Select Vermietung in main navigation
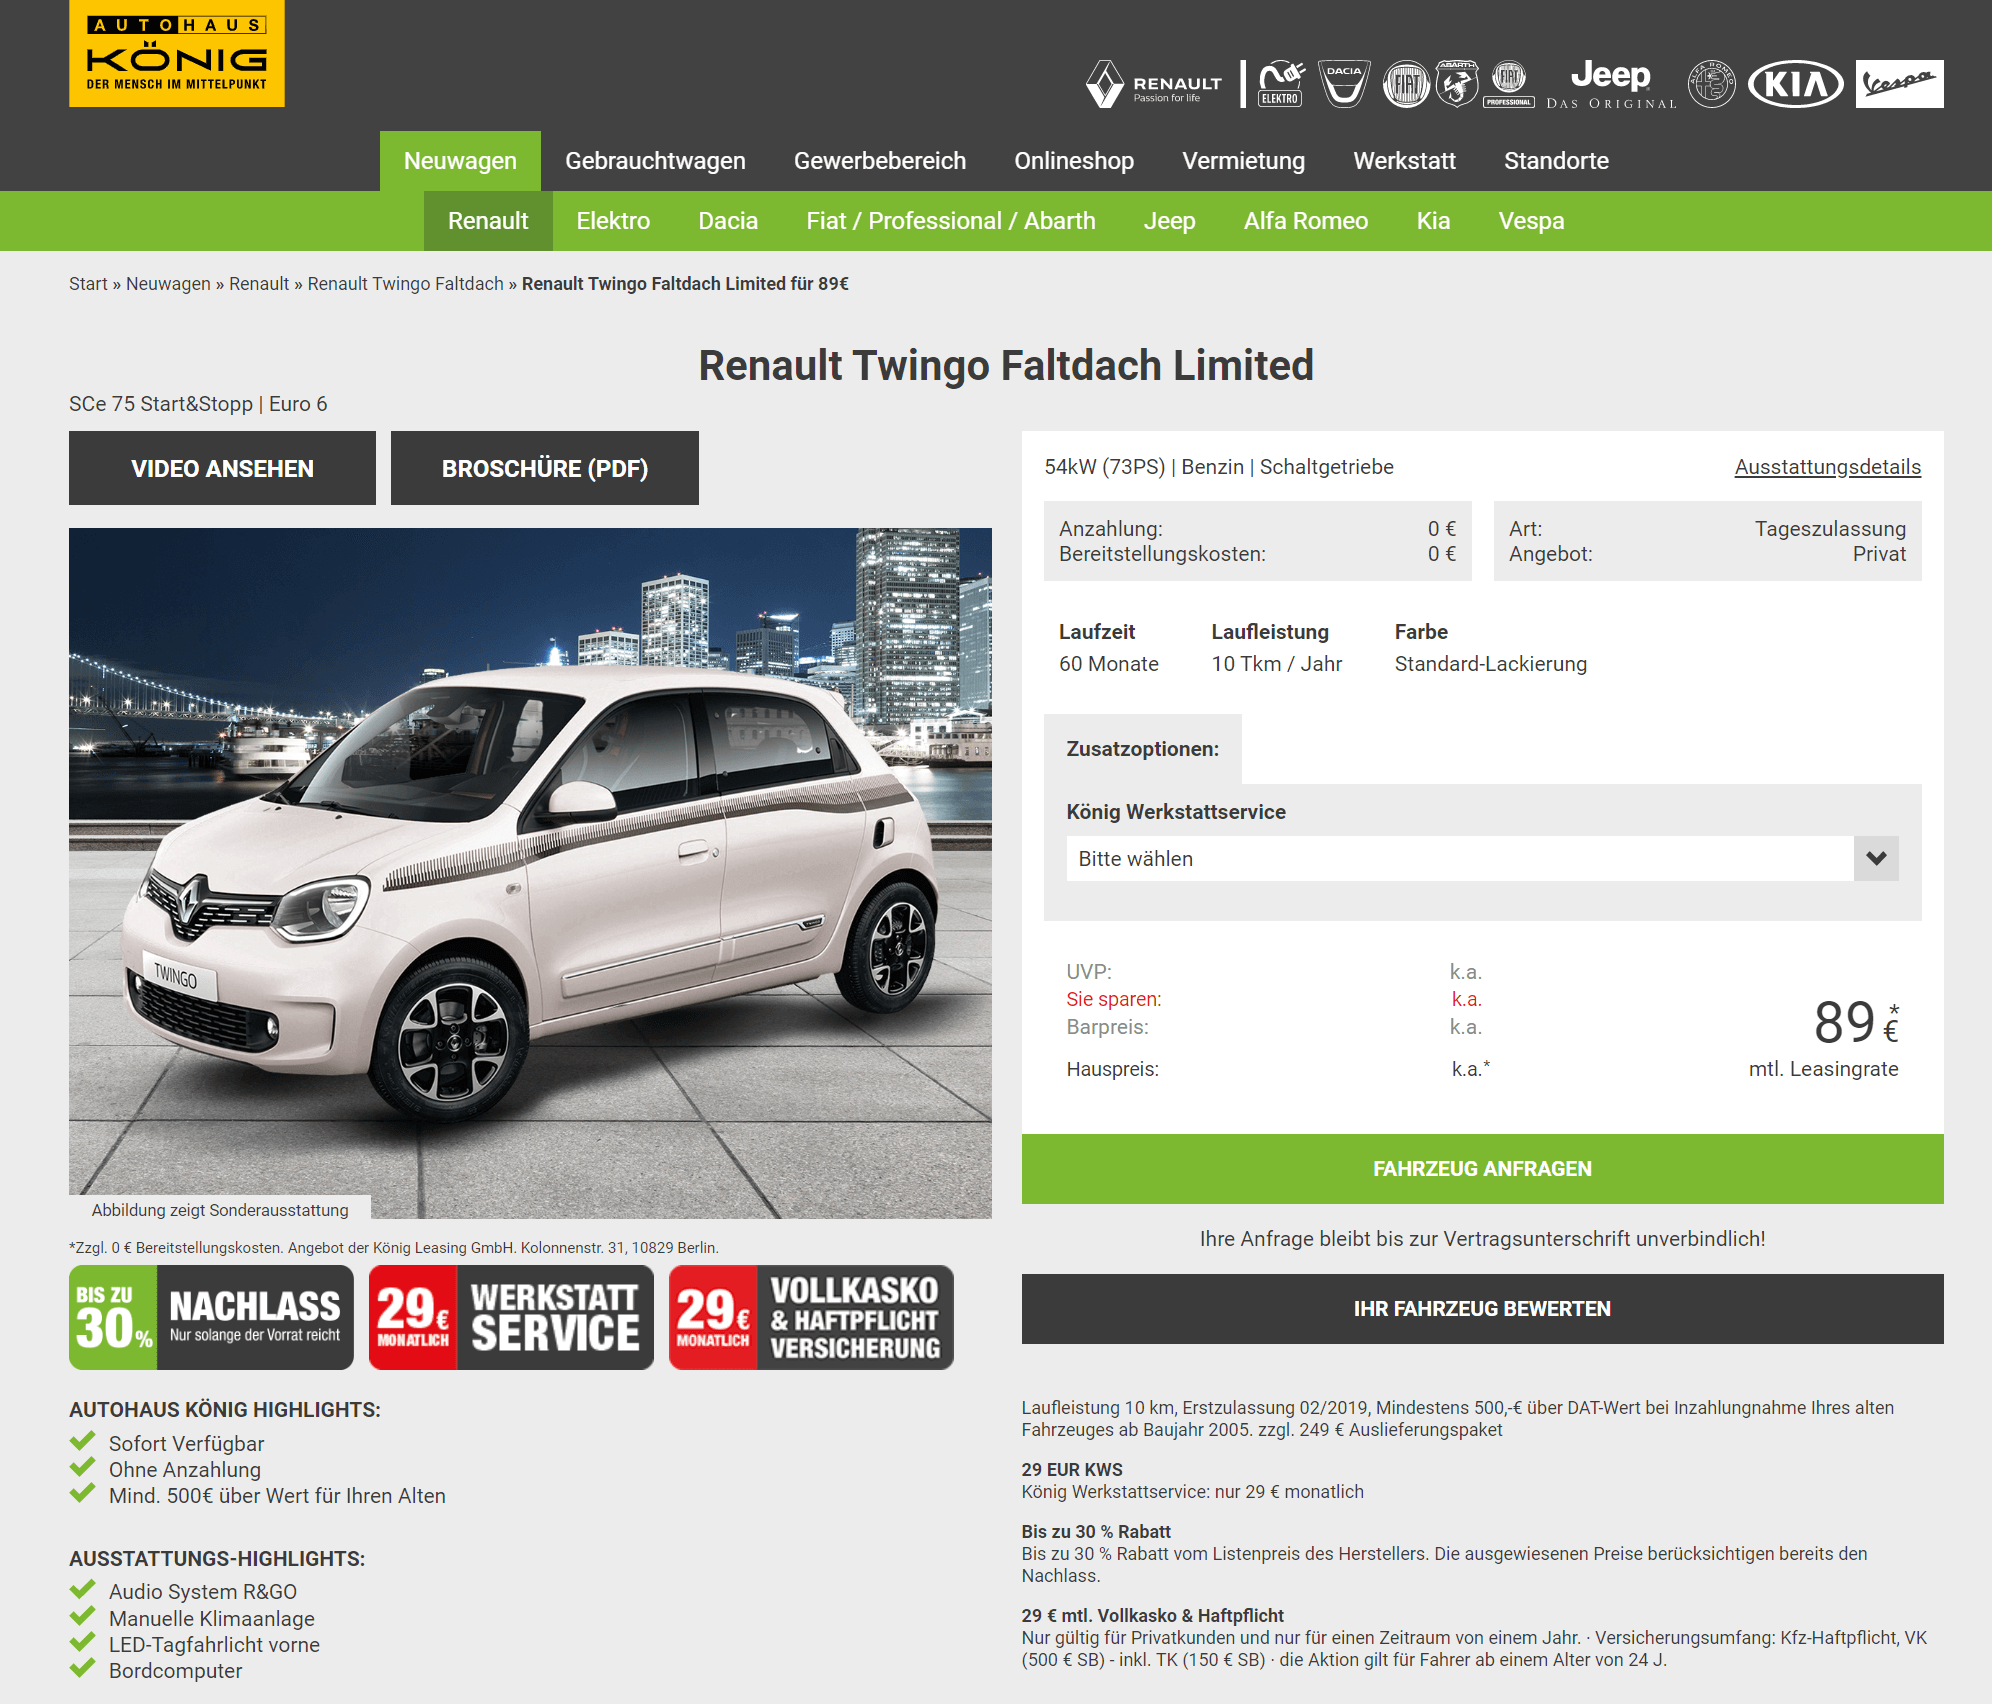The image size is (1992, 1704). tap(1243, 161)
